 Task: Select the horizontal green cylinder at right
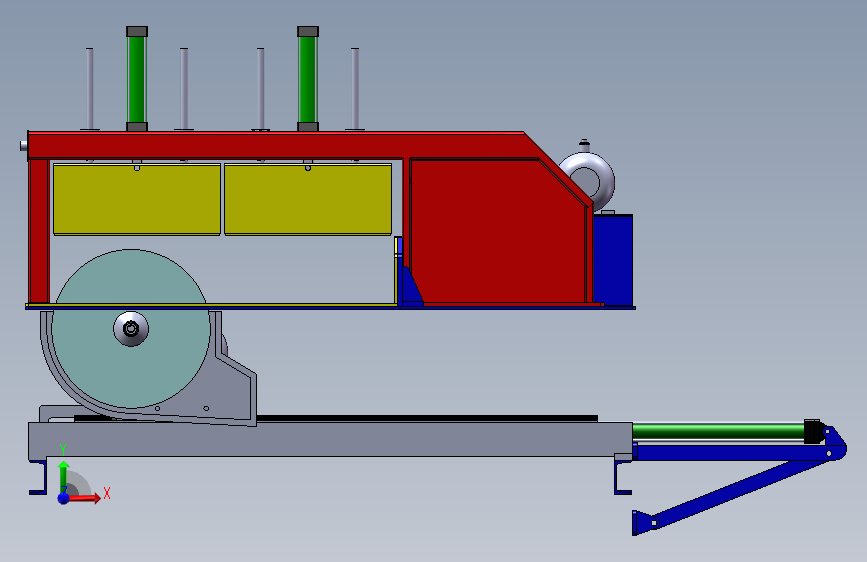click(718, 431)
